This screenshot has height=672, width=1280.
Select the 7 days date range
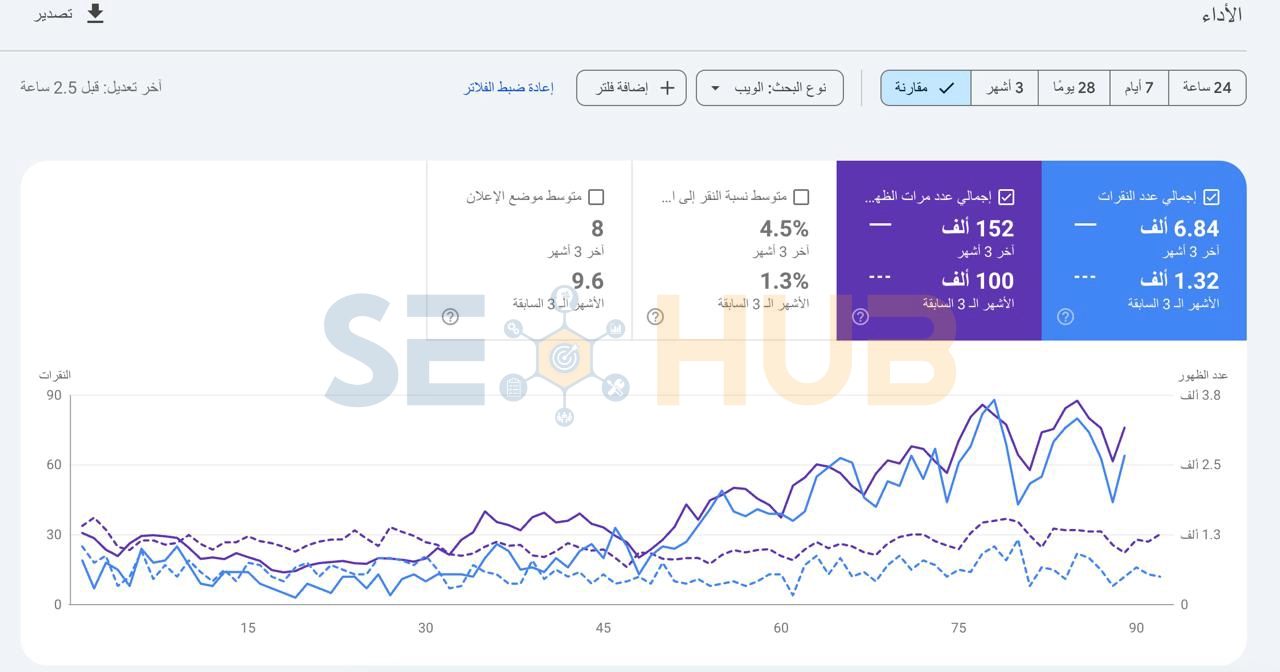pyautogui.click(x=1139, y=88)
